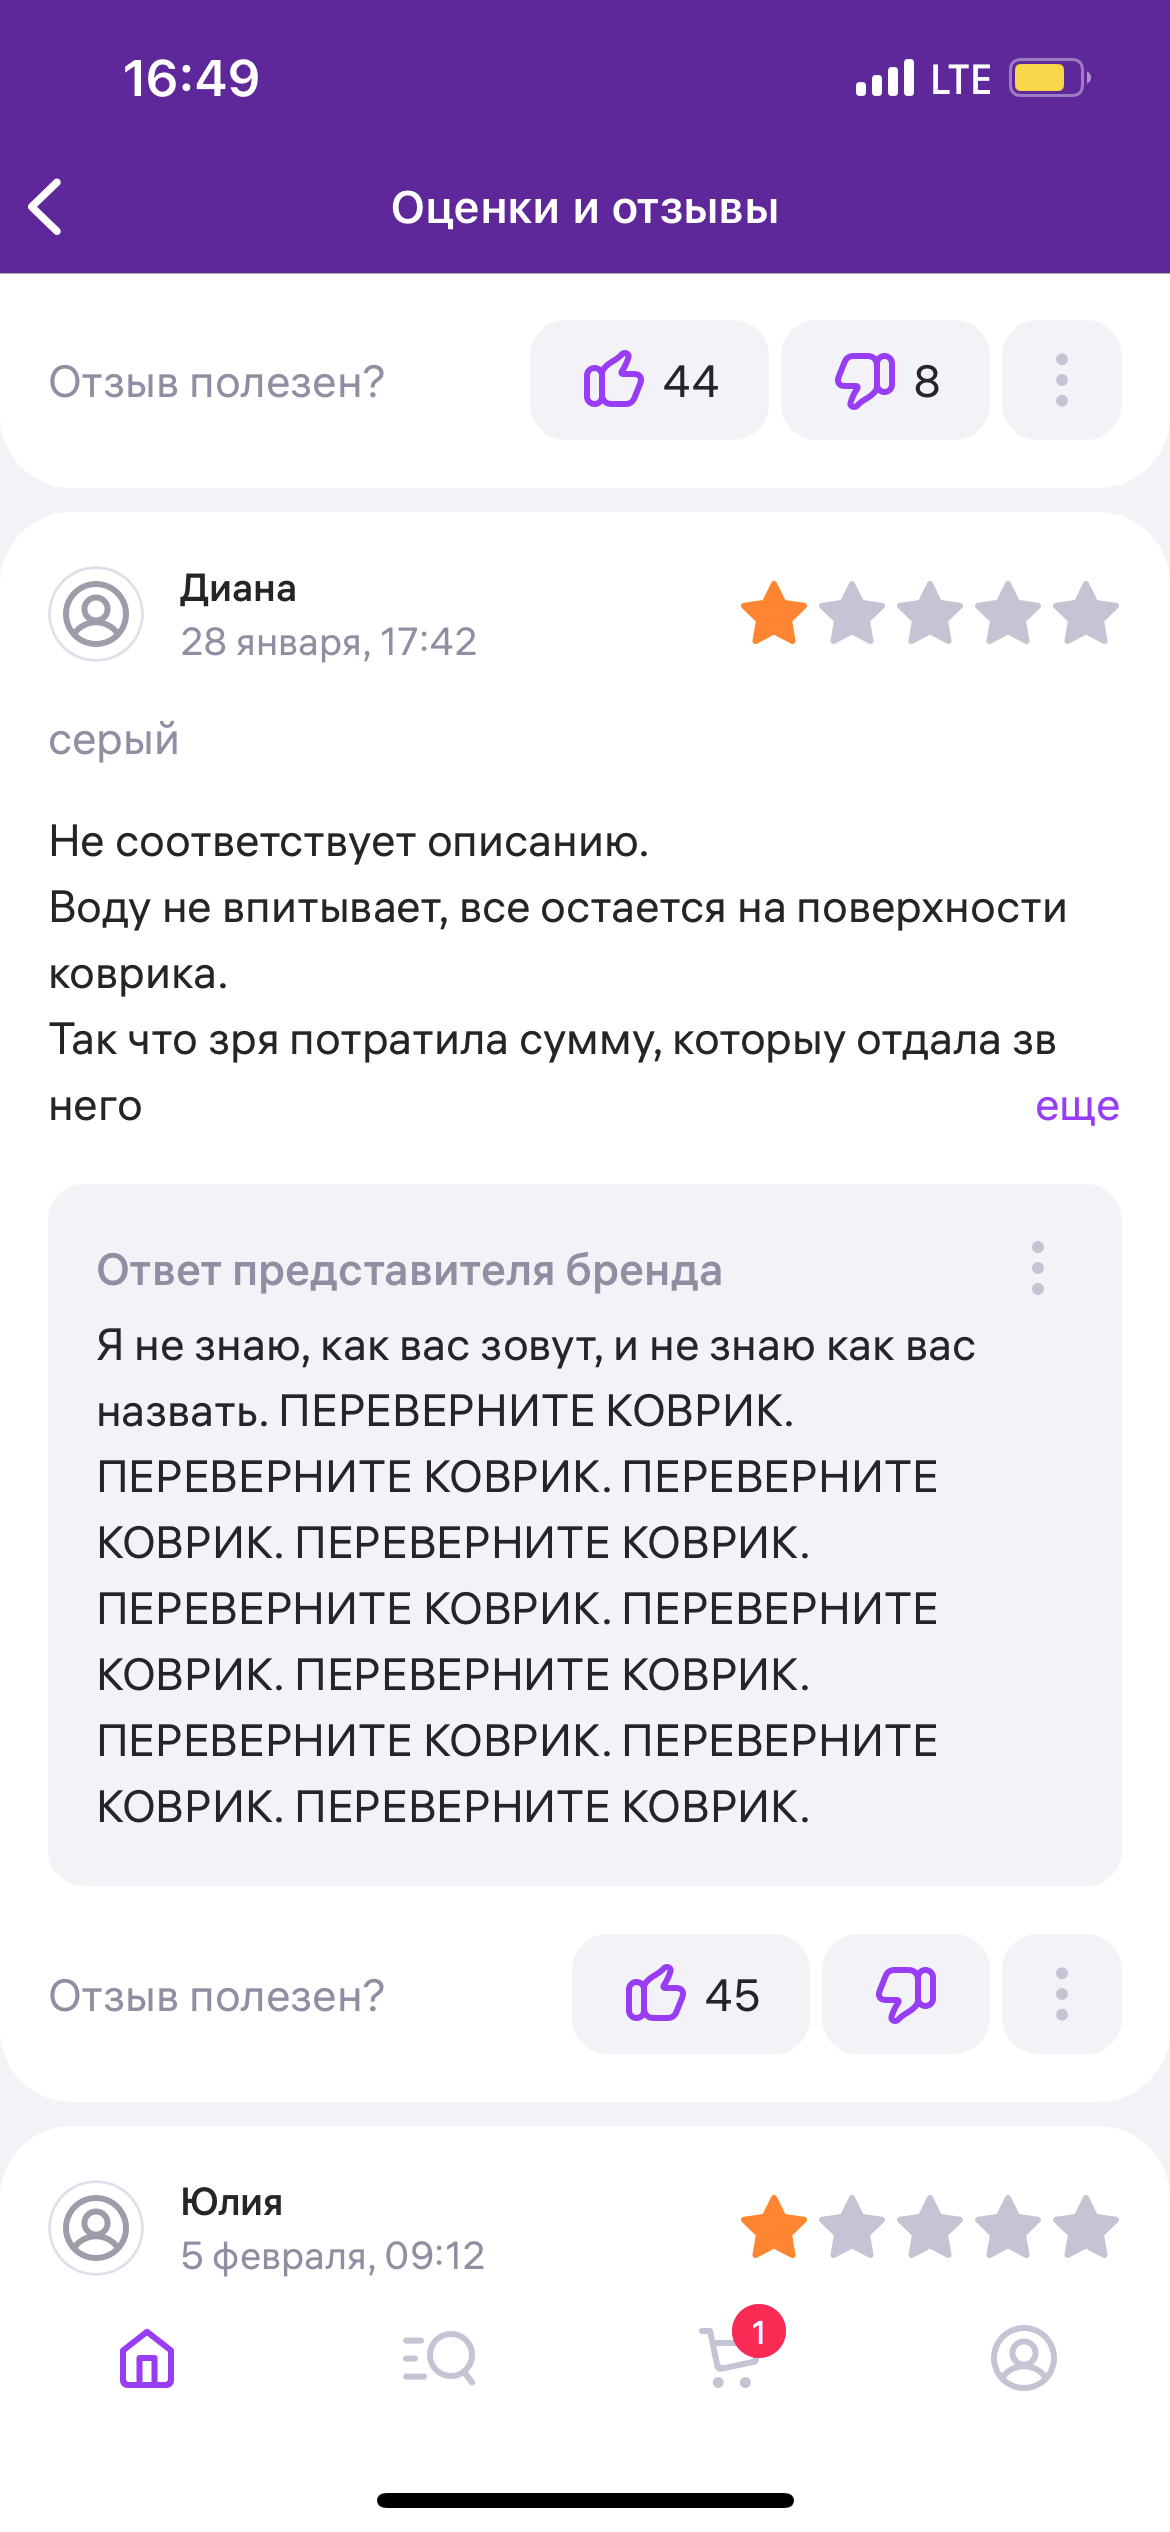The width and height of the screenshot is (1170, 2532).
Task: Dislike Диана's review
Action: 905,1994
